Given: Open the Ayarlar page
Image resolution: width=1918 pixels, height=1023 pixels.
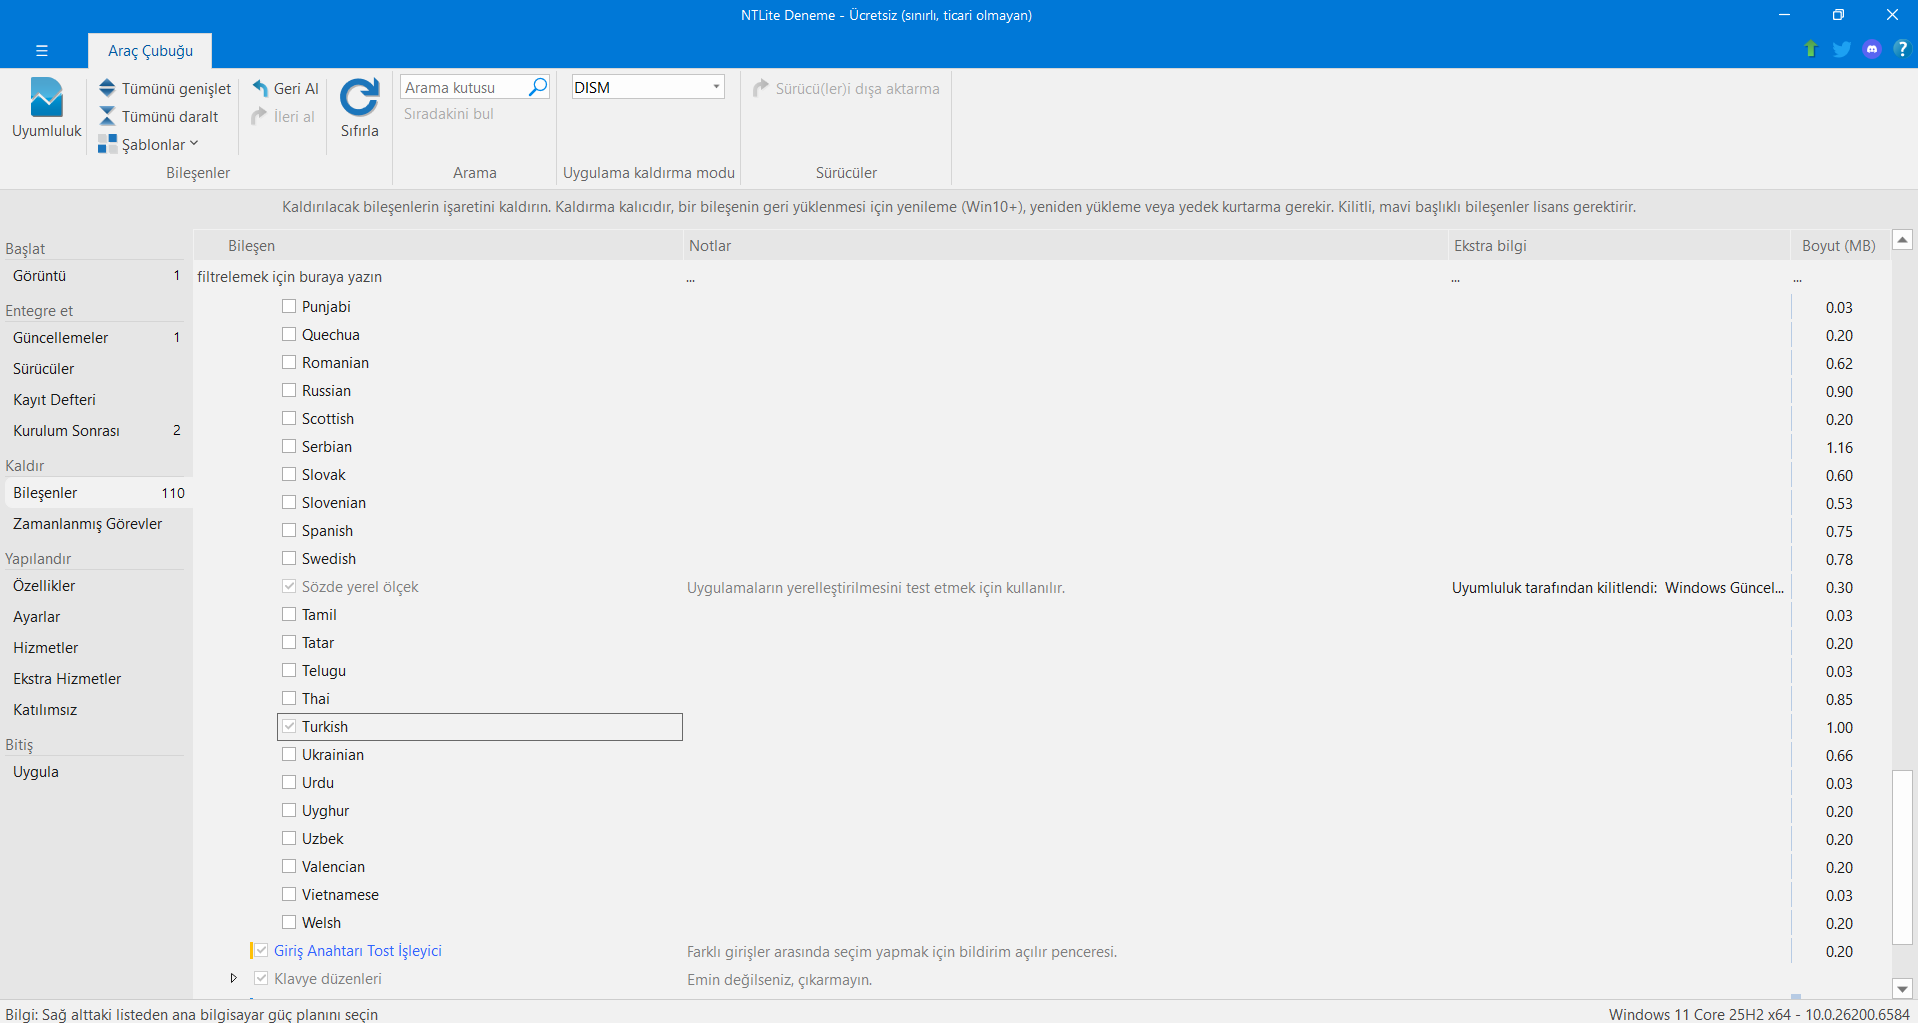Looking at the screenshot, I should coord(96,616).
